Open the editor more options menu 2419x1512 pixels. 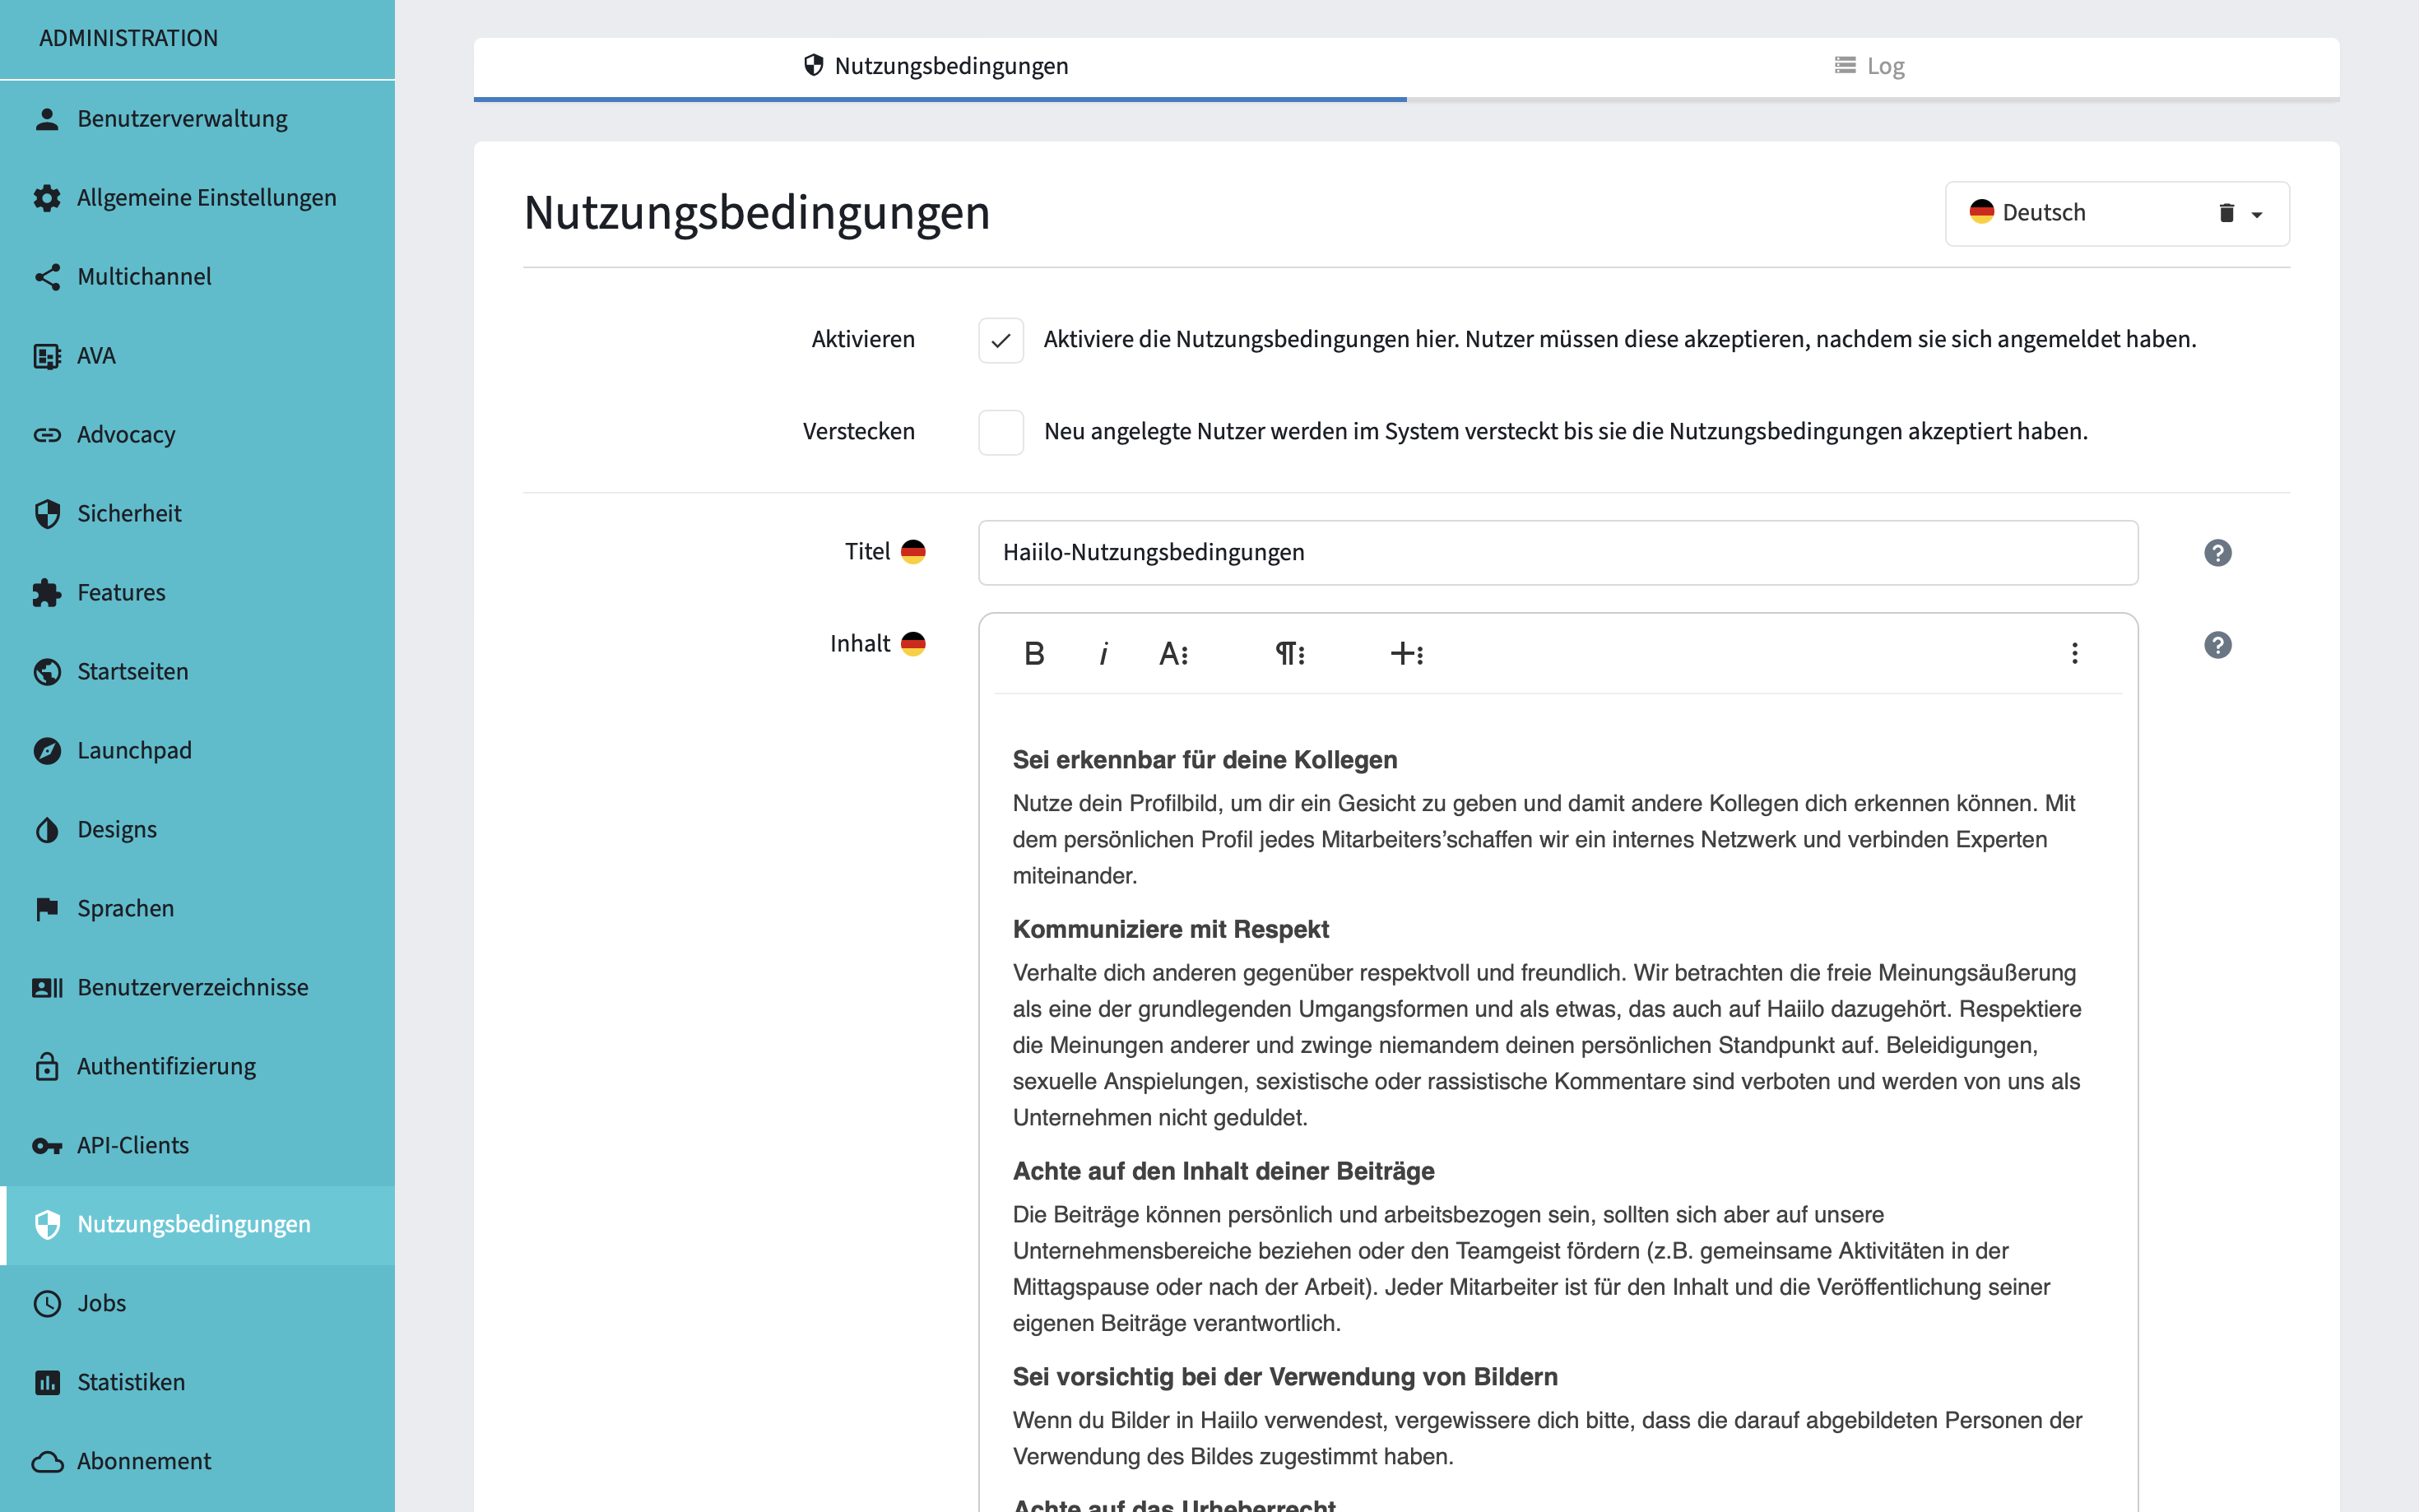click(2075, 654)
